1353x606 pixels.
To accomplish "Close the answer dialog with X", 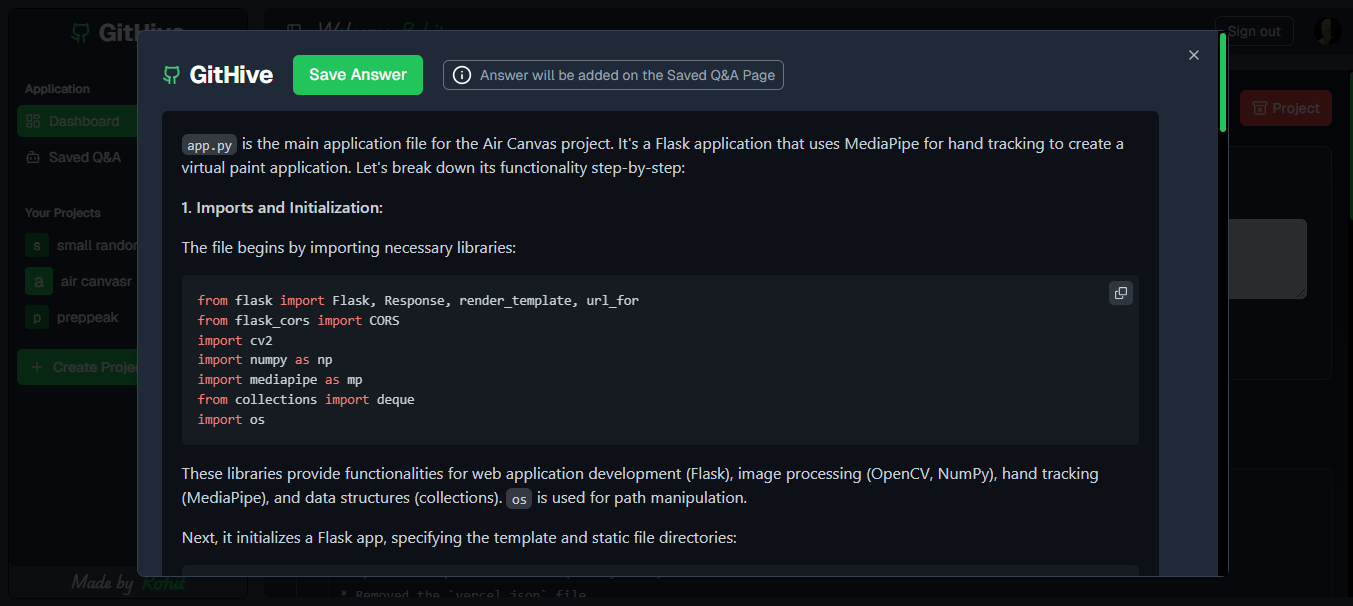I will tap(1193, 55).
